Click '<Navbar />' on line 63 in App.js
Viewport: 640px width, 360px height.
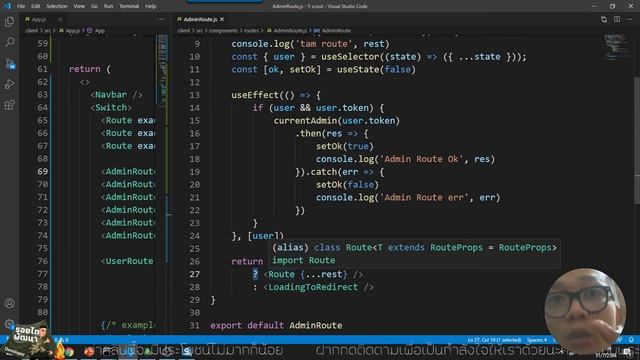coord(116,95)
